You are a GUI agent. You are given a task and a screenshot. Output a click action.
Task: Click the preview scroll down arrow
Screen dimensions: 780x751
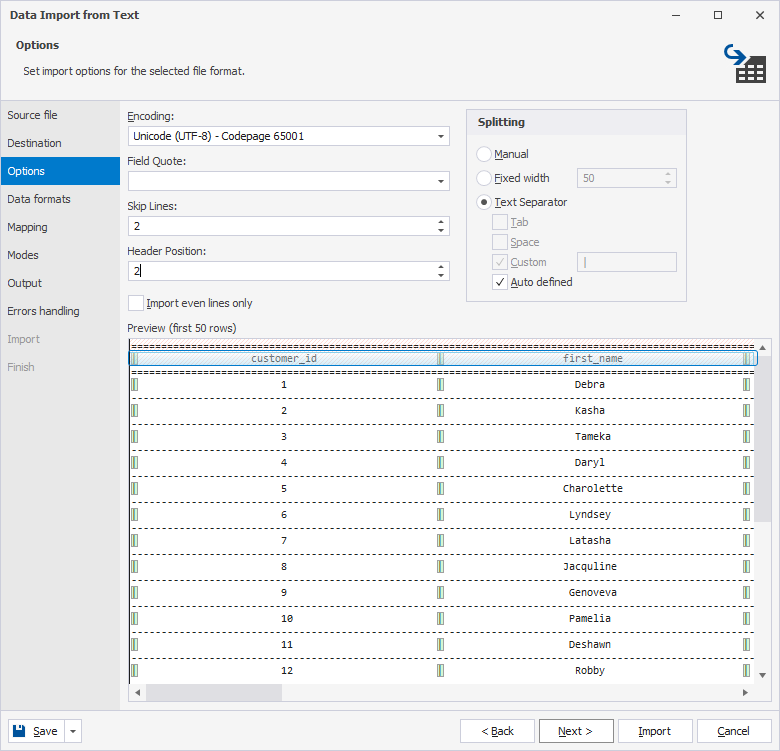[x=762, y=675]
